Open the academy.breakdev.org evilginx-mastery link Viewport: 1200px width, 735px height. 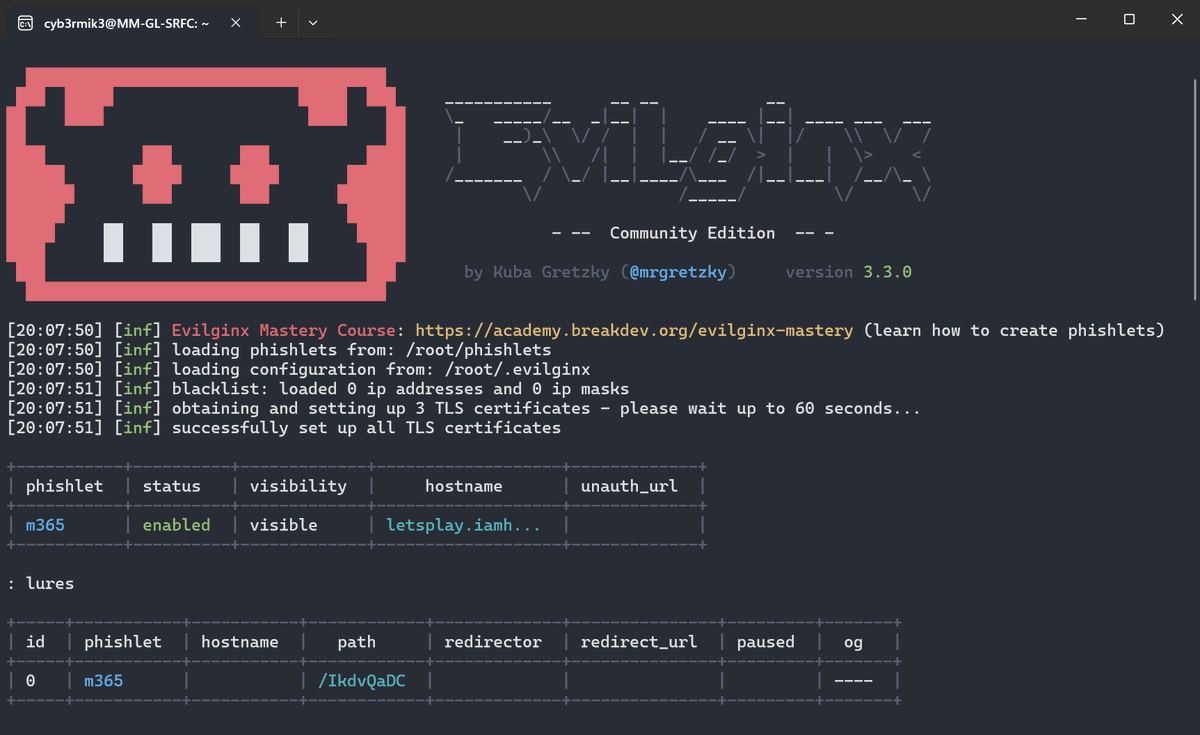pos(634,330)
